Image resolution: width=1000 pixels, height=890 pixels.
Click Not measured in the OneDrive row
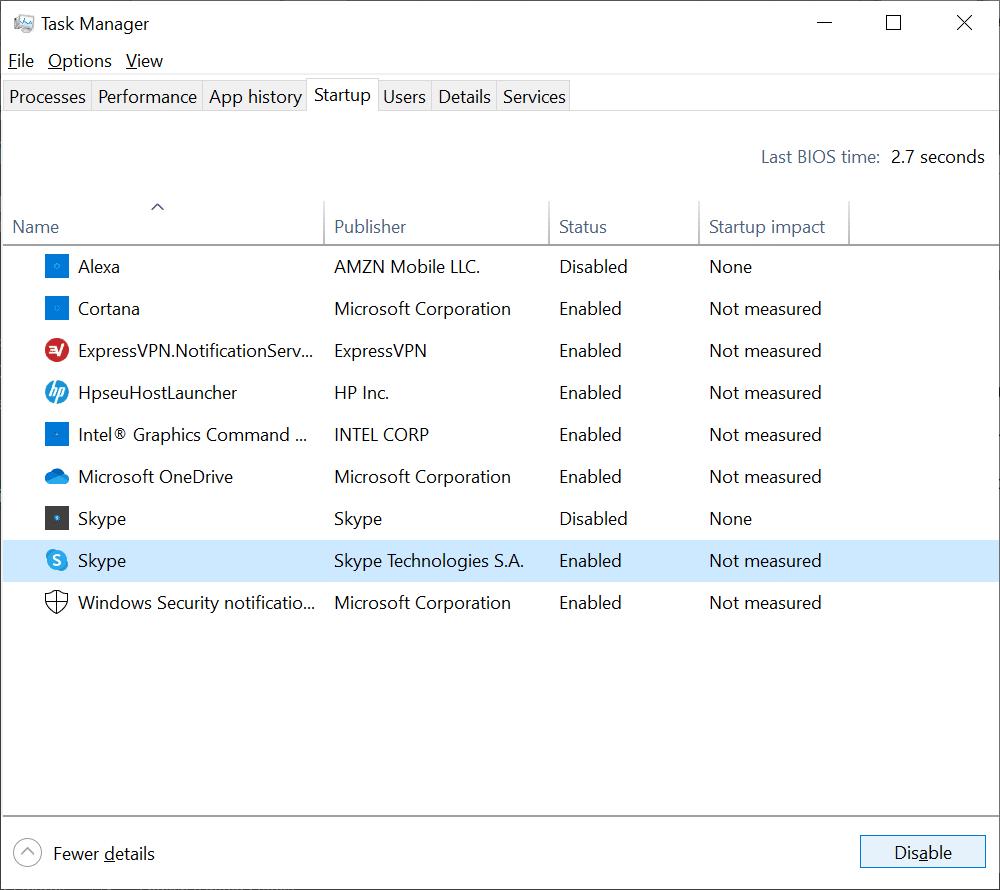[765, 477]
